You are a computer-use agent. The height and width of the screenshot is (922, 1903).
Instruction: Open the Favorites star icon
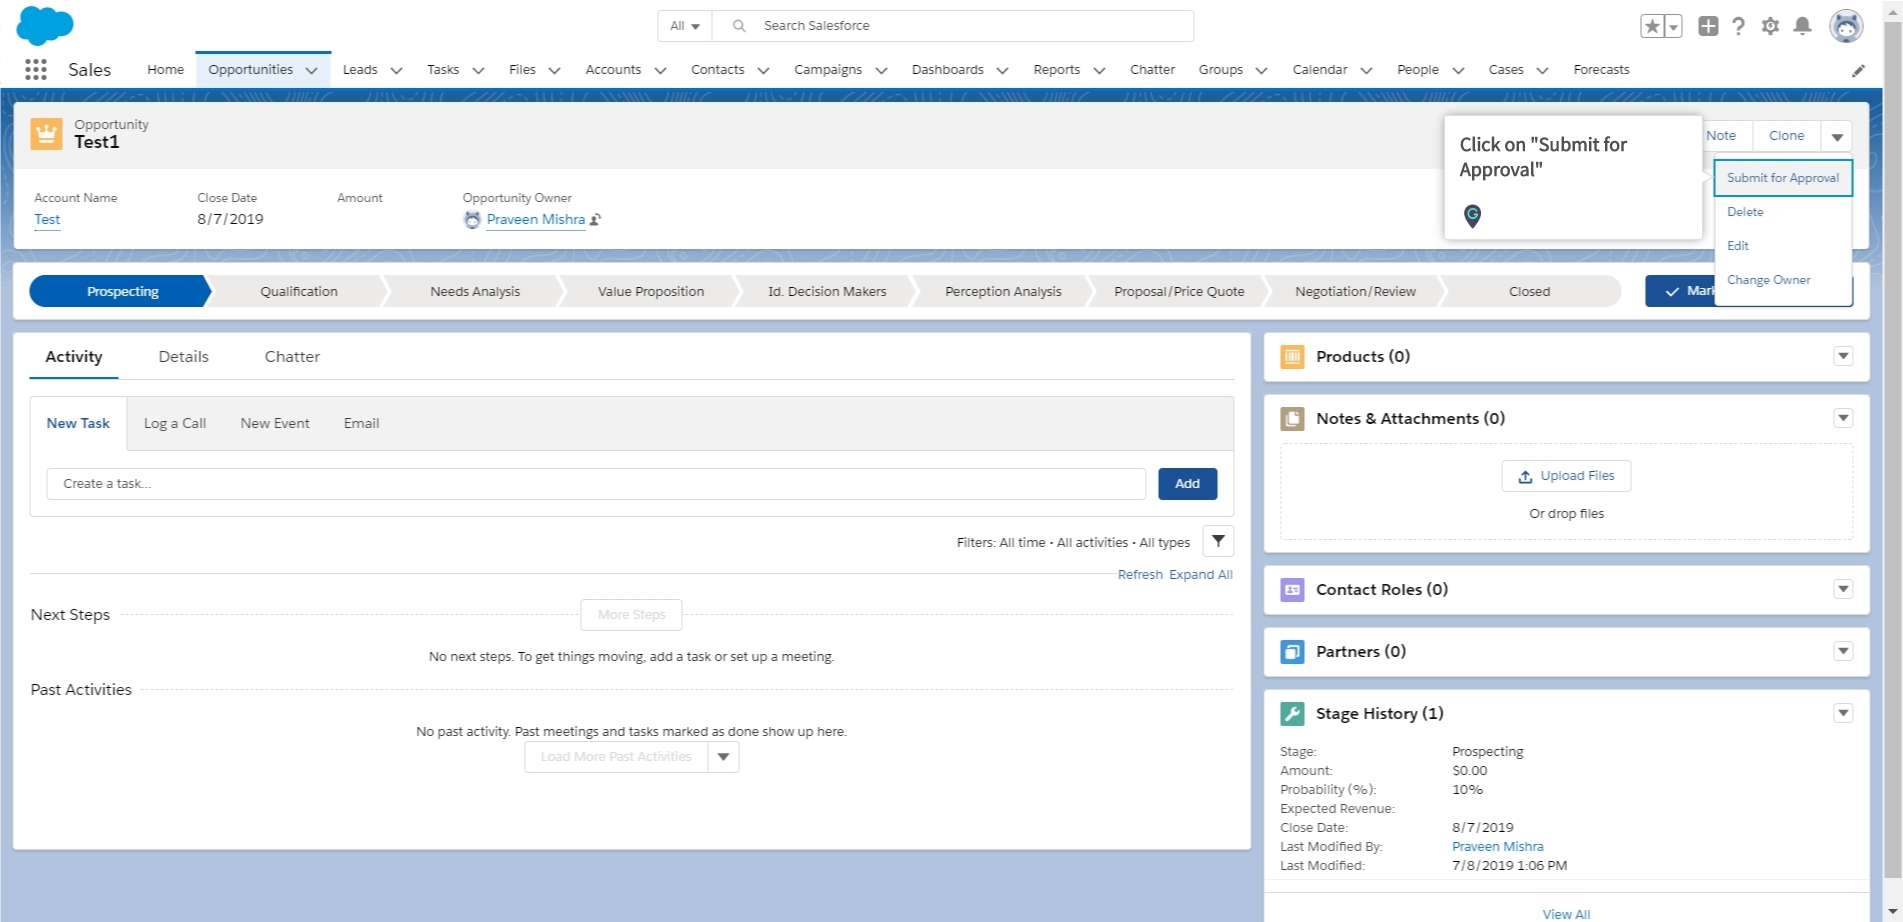click(x=1653, y=26)
